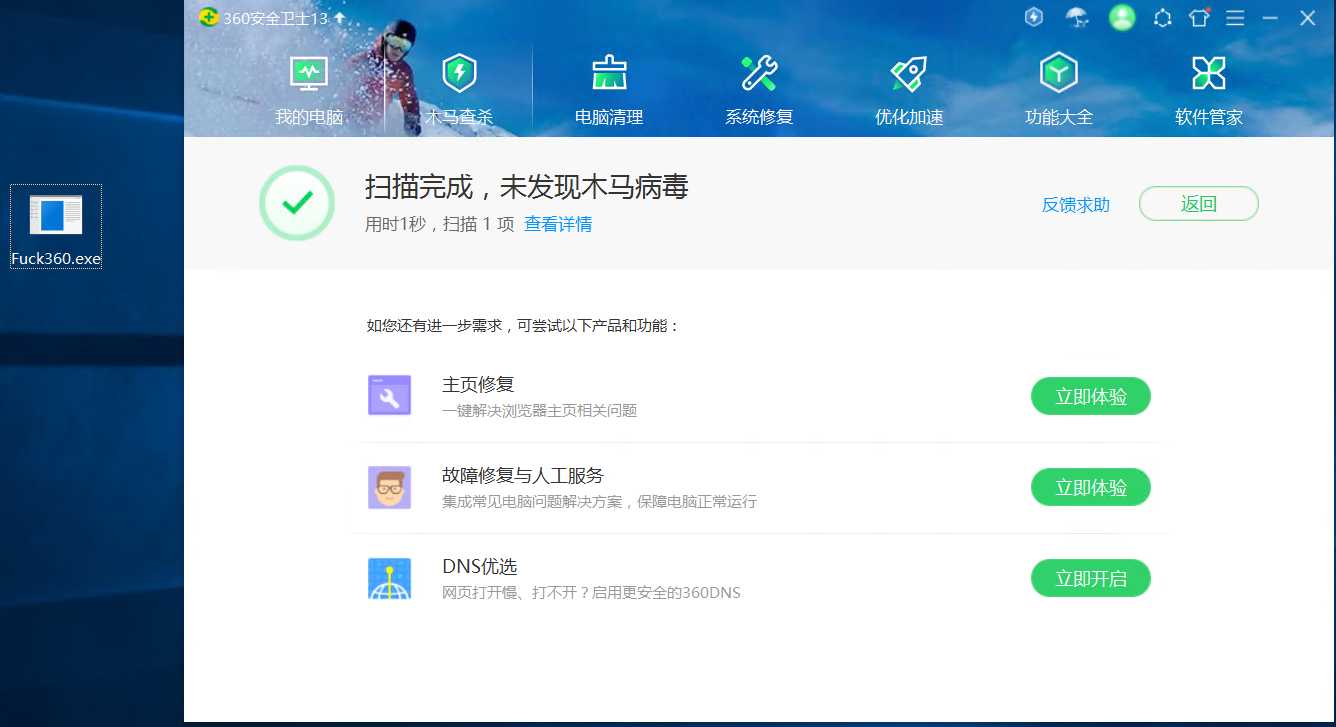Click the 360安全卫士13 title text
Screen dimensions: 1336x727
(276, 17)
